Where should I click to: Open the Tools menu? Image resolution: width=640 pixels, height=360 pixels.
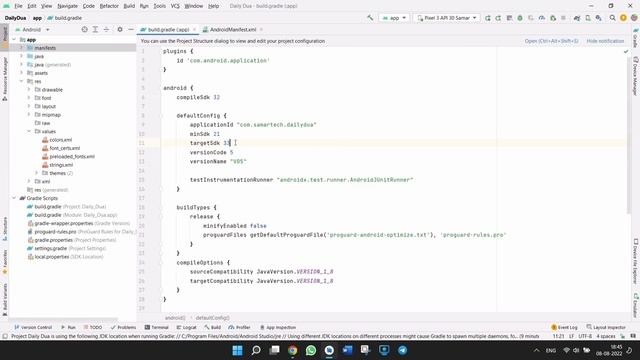coord(159,6)
